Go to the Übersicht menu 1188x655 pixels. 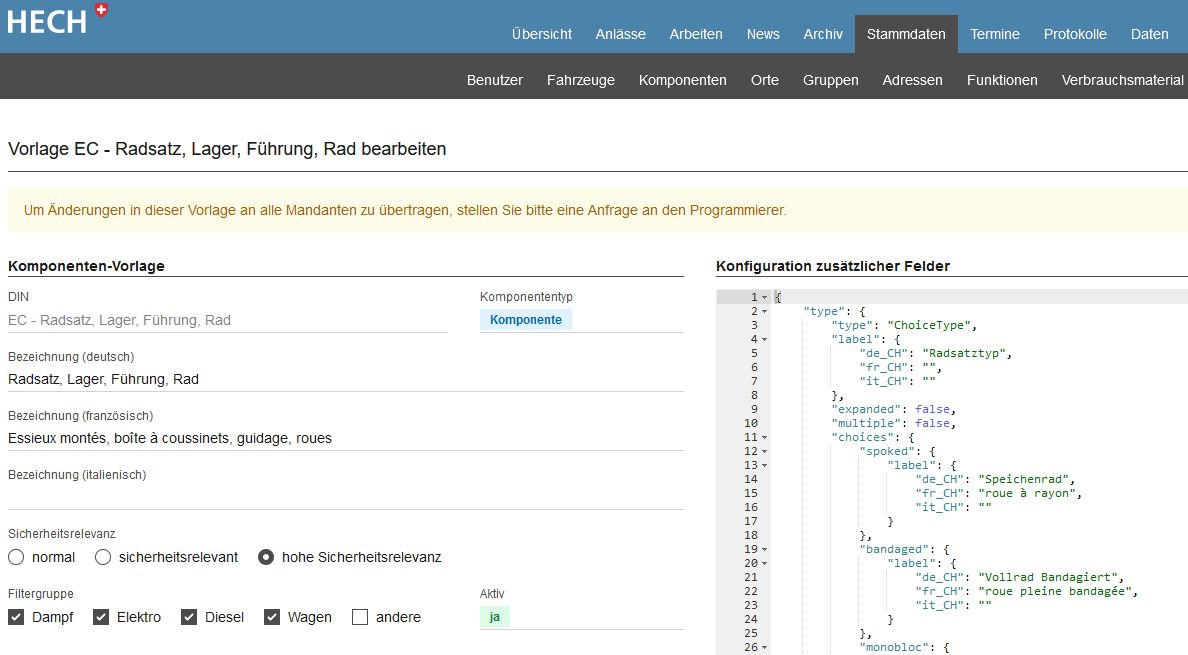coord(541,34)
